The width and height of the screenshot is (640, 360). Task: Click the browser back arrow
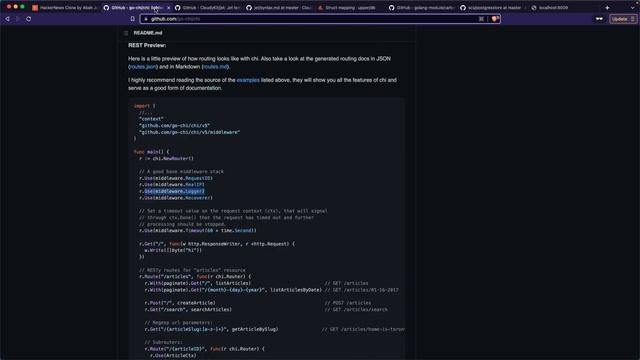pyautogui.click(x=7, y=19)
